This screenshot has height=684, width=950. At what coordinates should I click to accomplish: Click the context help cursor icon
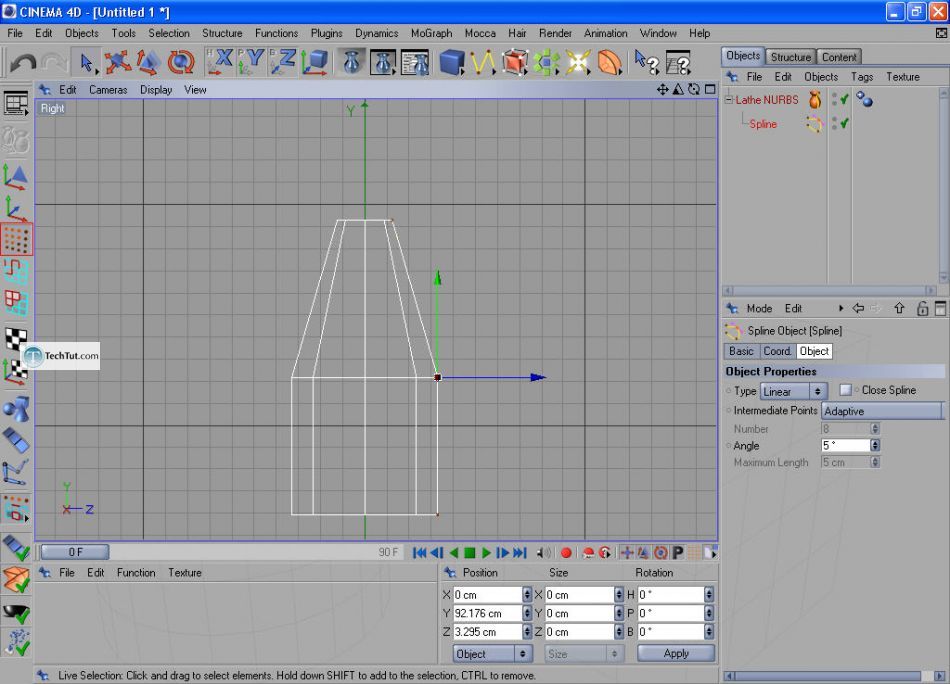646,62
